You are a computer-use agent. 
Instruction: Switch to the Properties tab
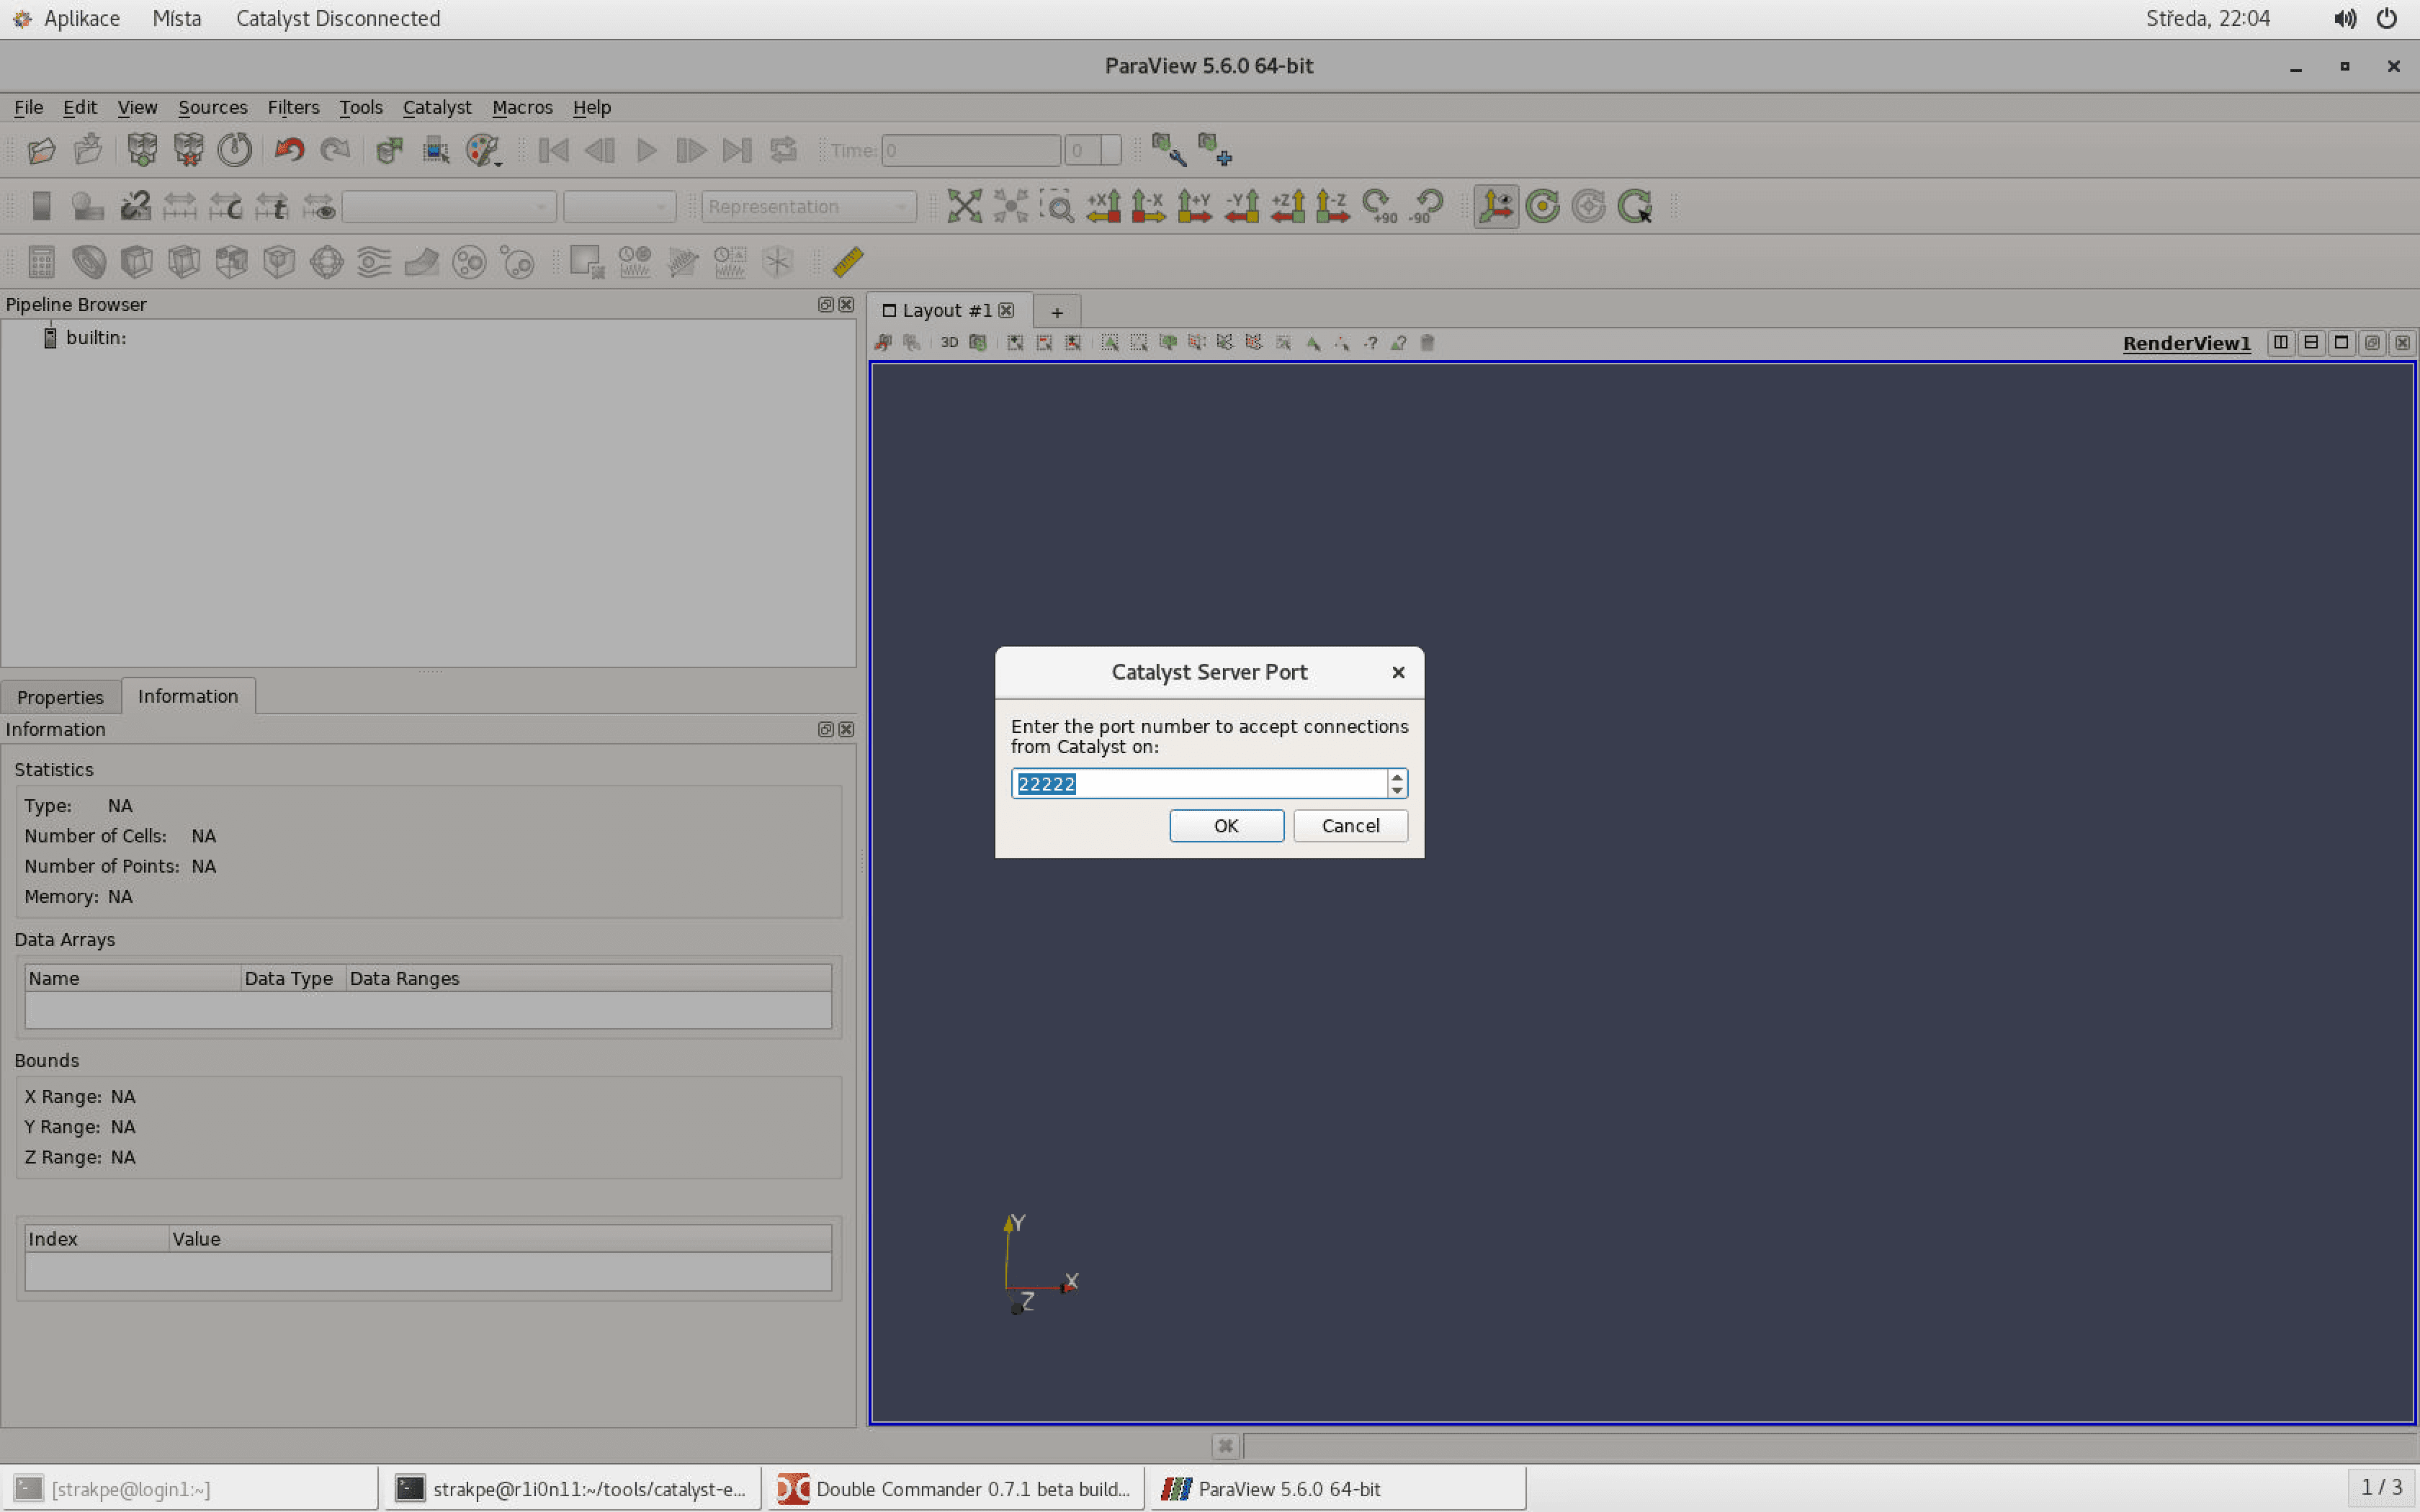pyautogui.click(x=60, y=696)
